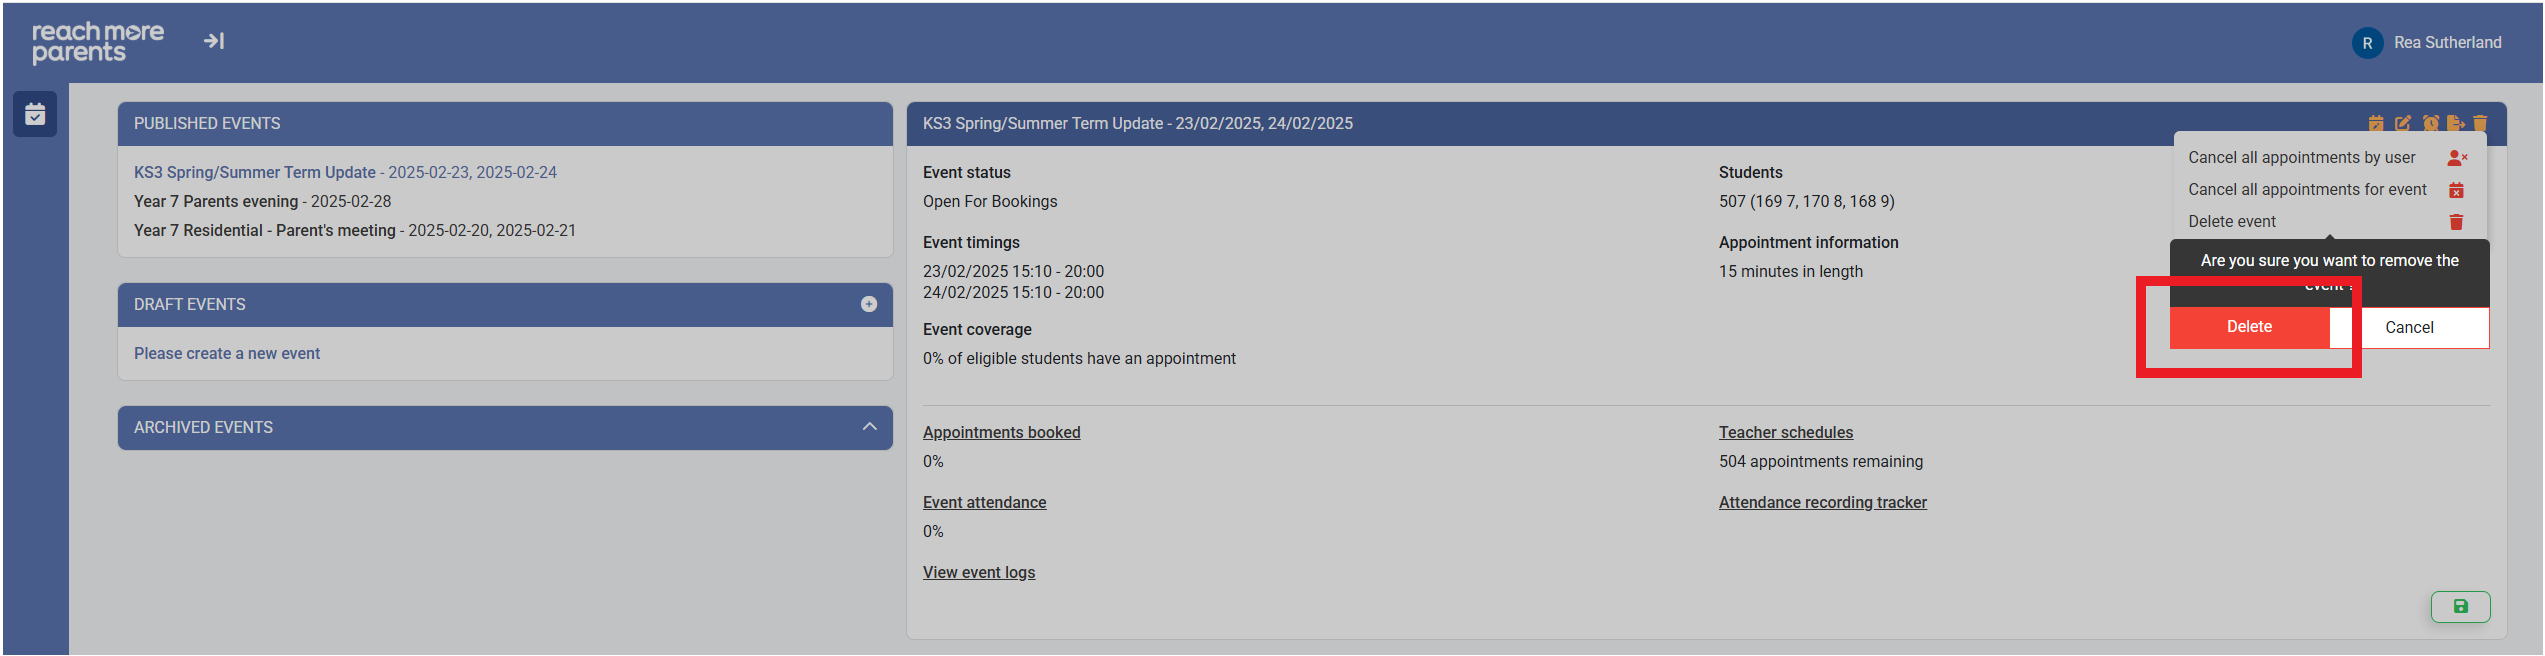Image resolution: width=2545 pixels, height=656 pixels.
Task: Open the Attendance recording tracker link
Action: pyautogui.click(x=1822, y=503)
